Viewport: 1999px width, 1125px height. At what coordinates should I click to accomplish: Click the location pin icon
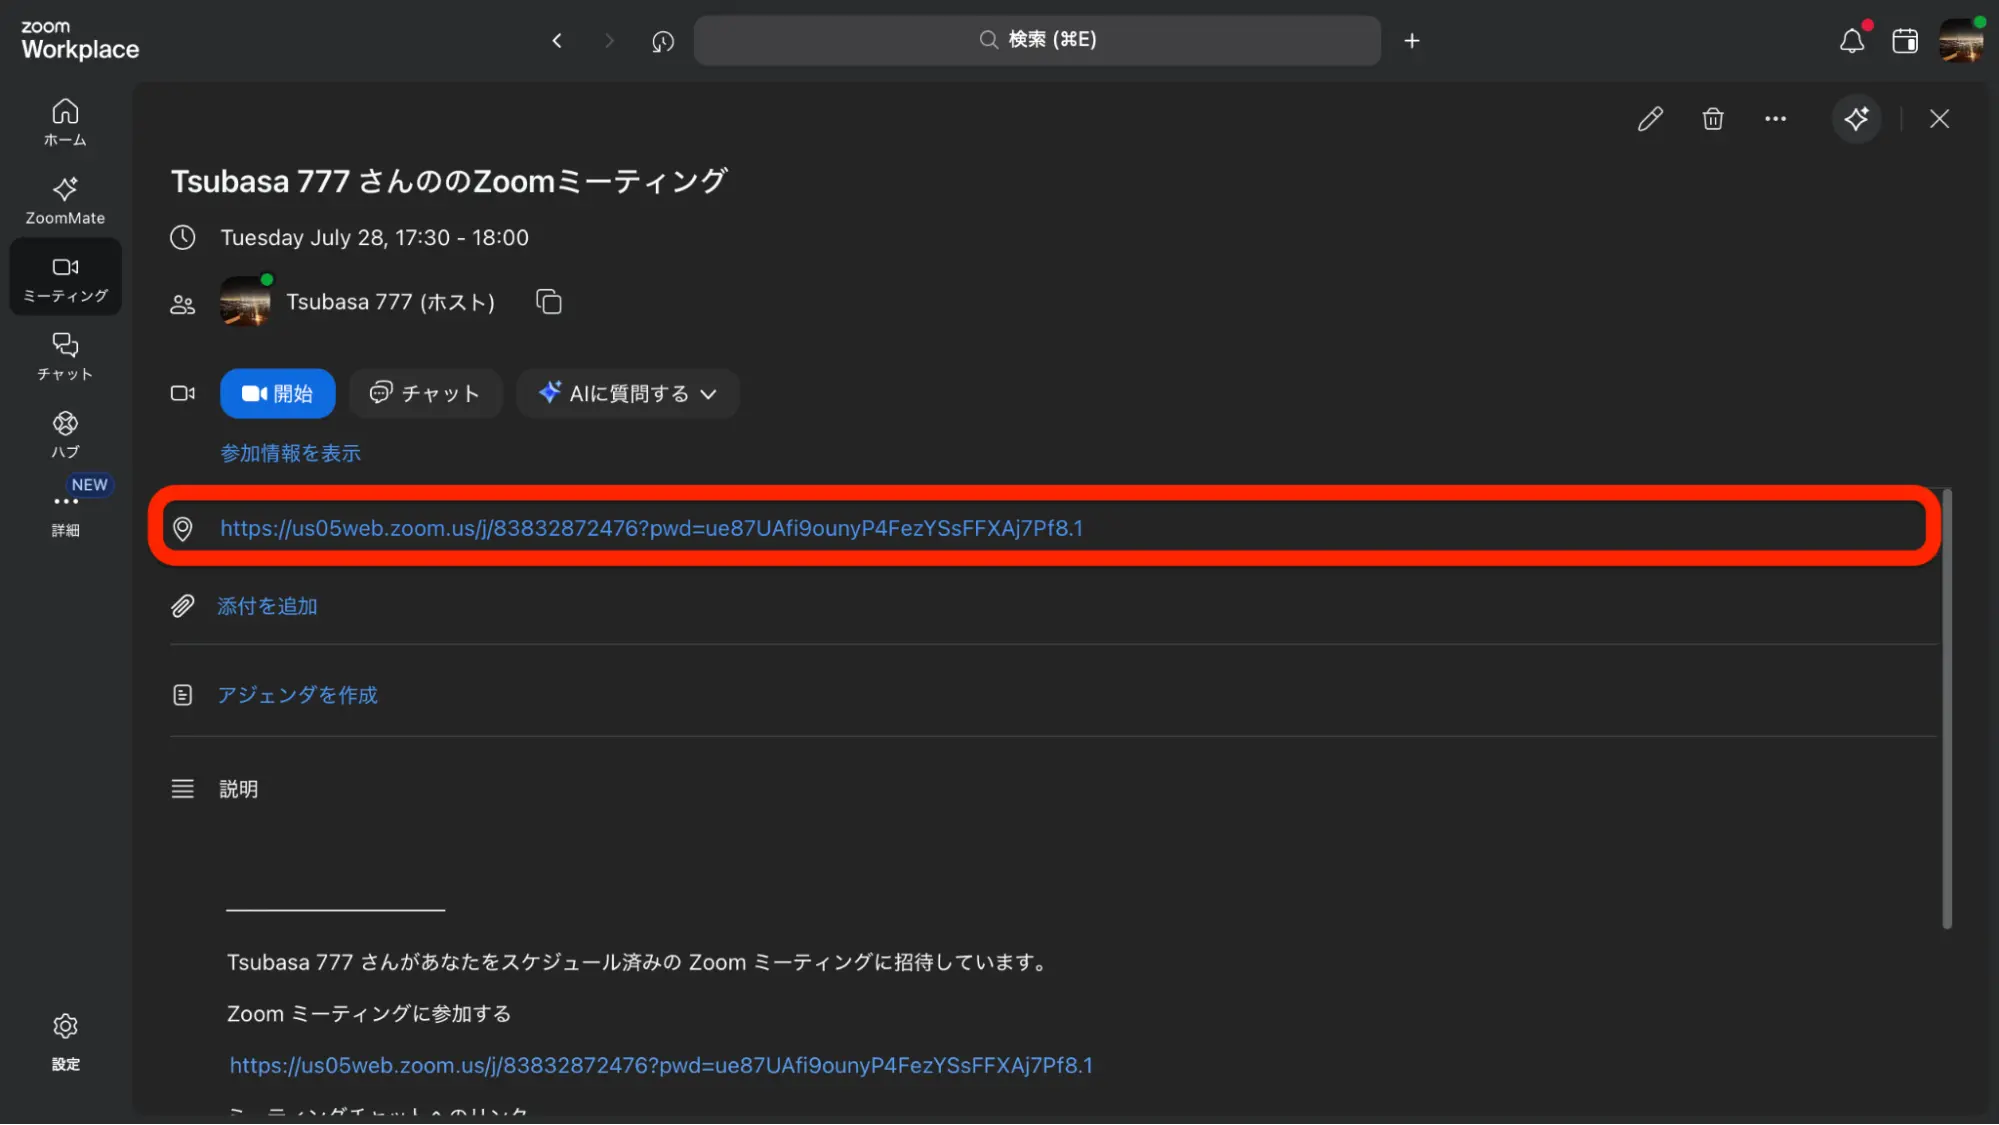182,528
